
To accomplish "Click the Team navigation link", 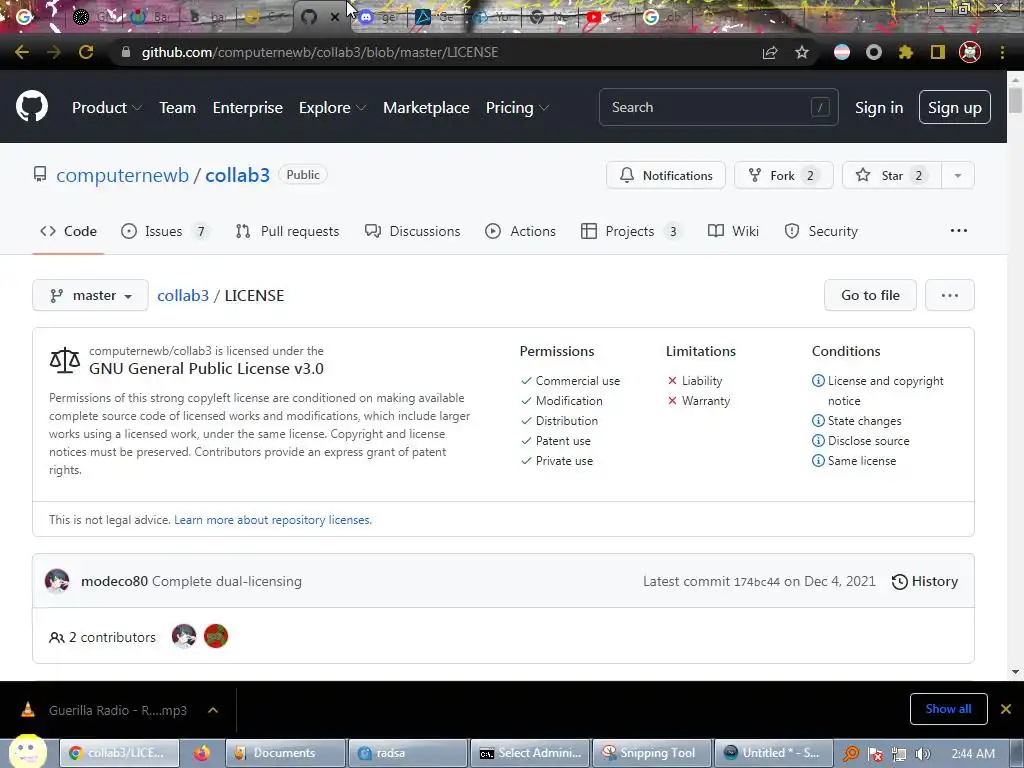I will click(x=178, y=108).
